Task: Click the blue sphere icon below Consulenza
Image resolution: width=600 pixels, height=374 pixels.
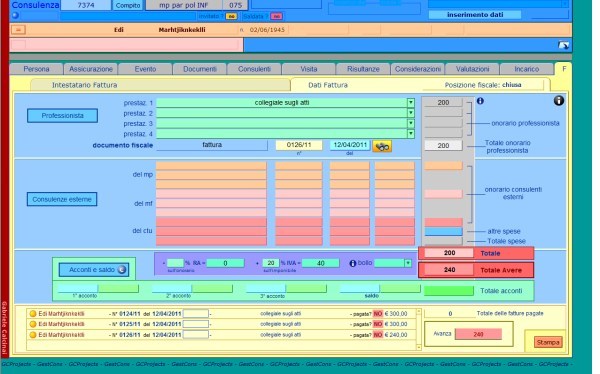Action: 15,16
